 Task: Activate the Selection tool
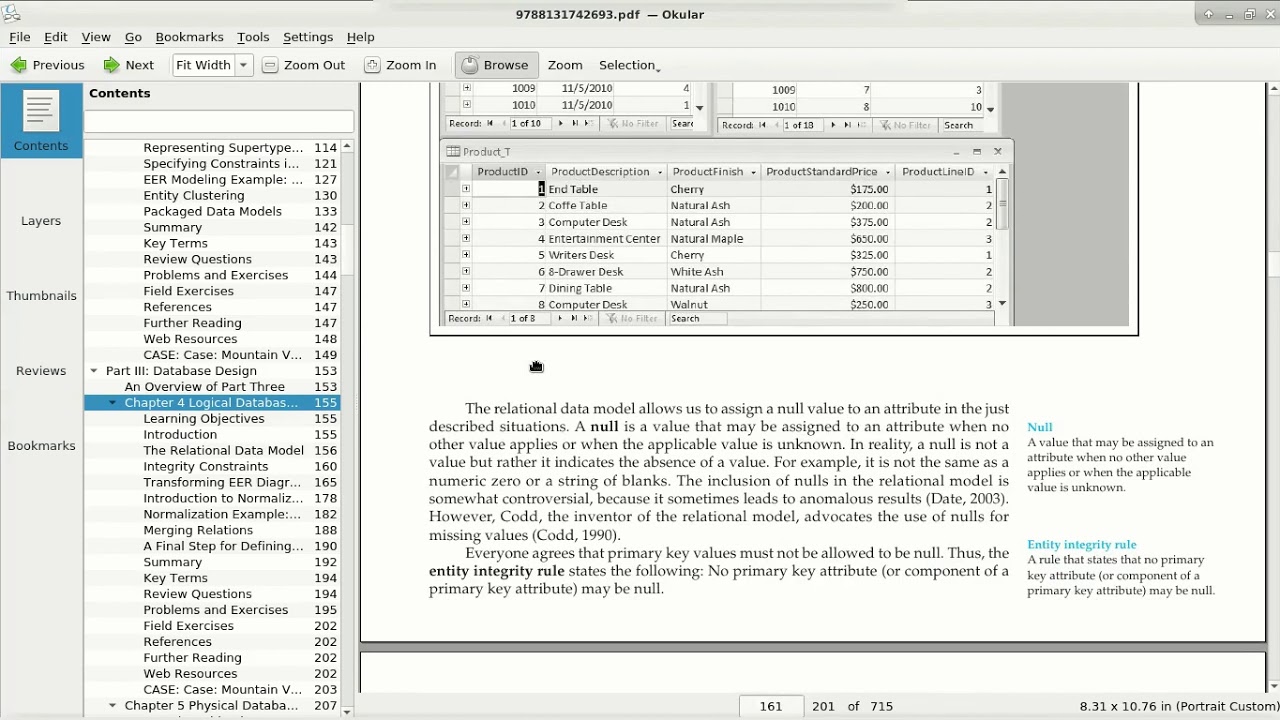tap(629, 65)
